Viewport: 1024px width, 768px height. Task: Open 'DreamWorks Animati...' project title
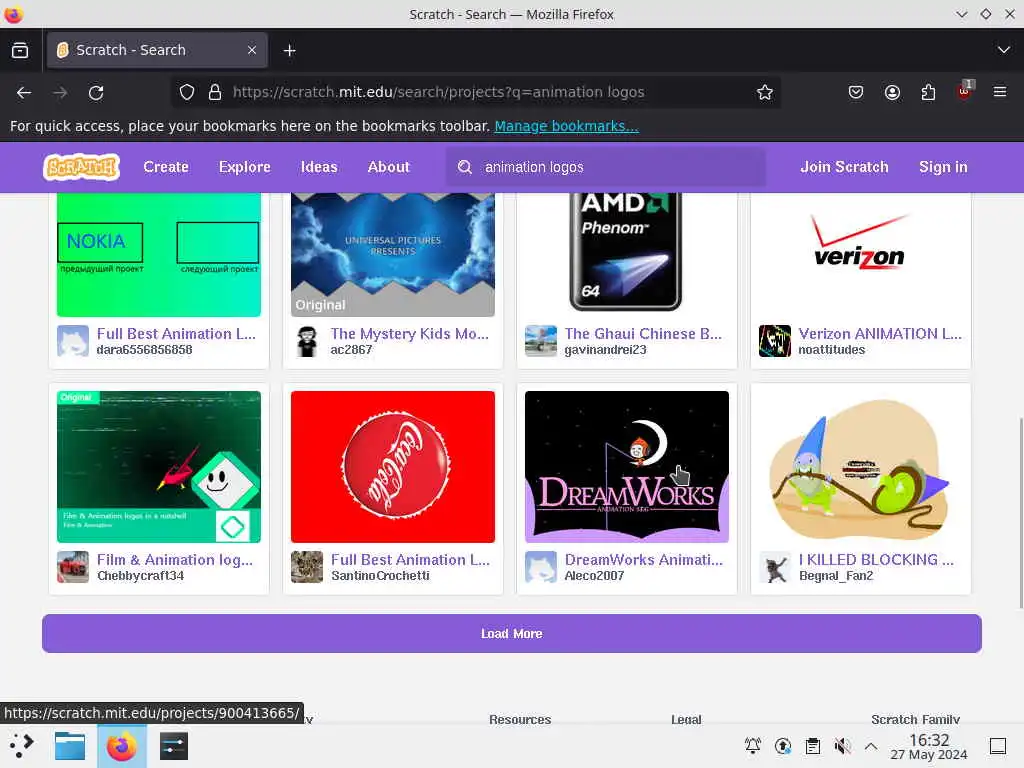tap(643, 560)
